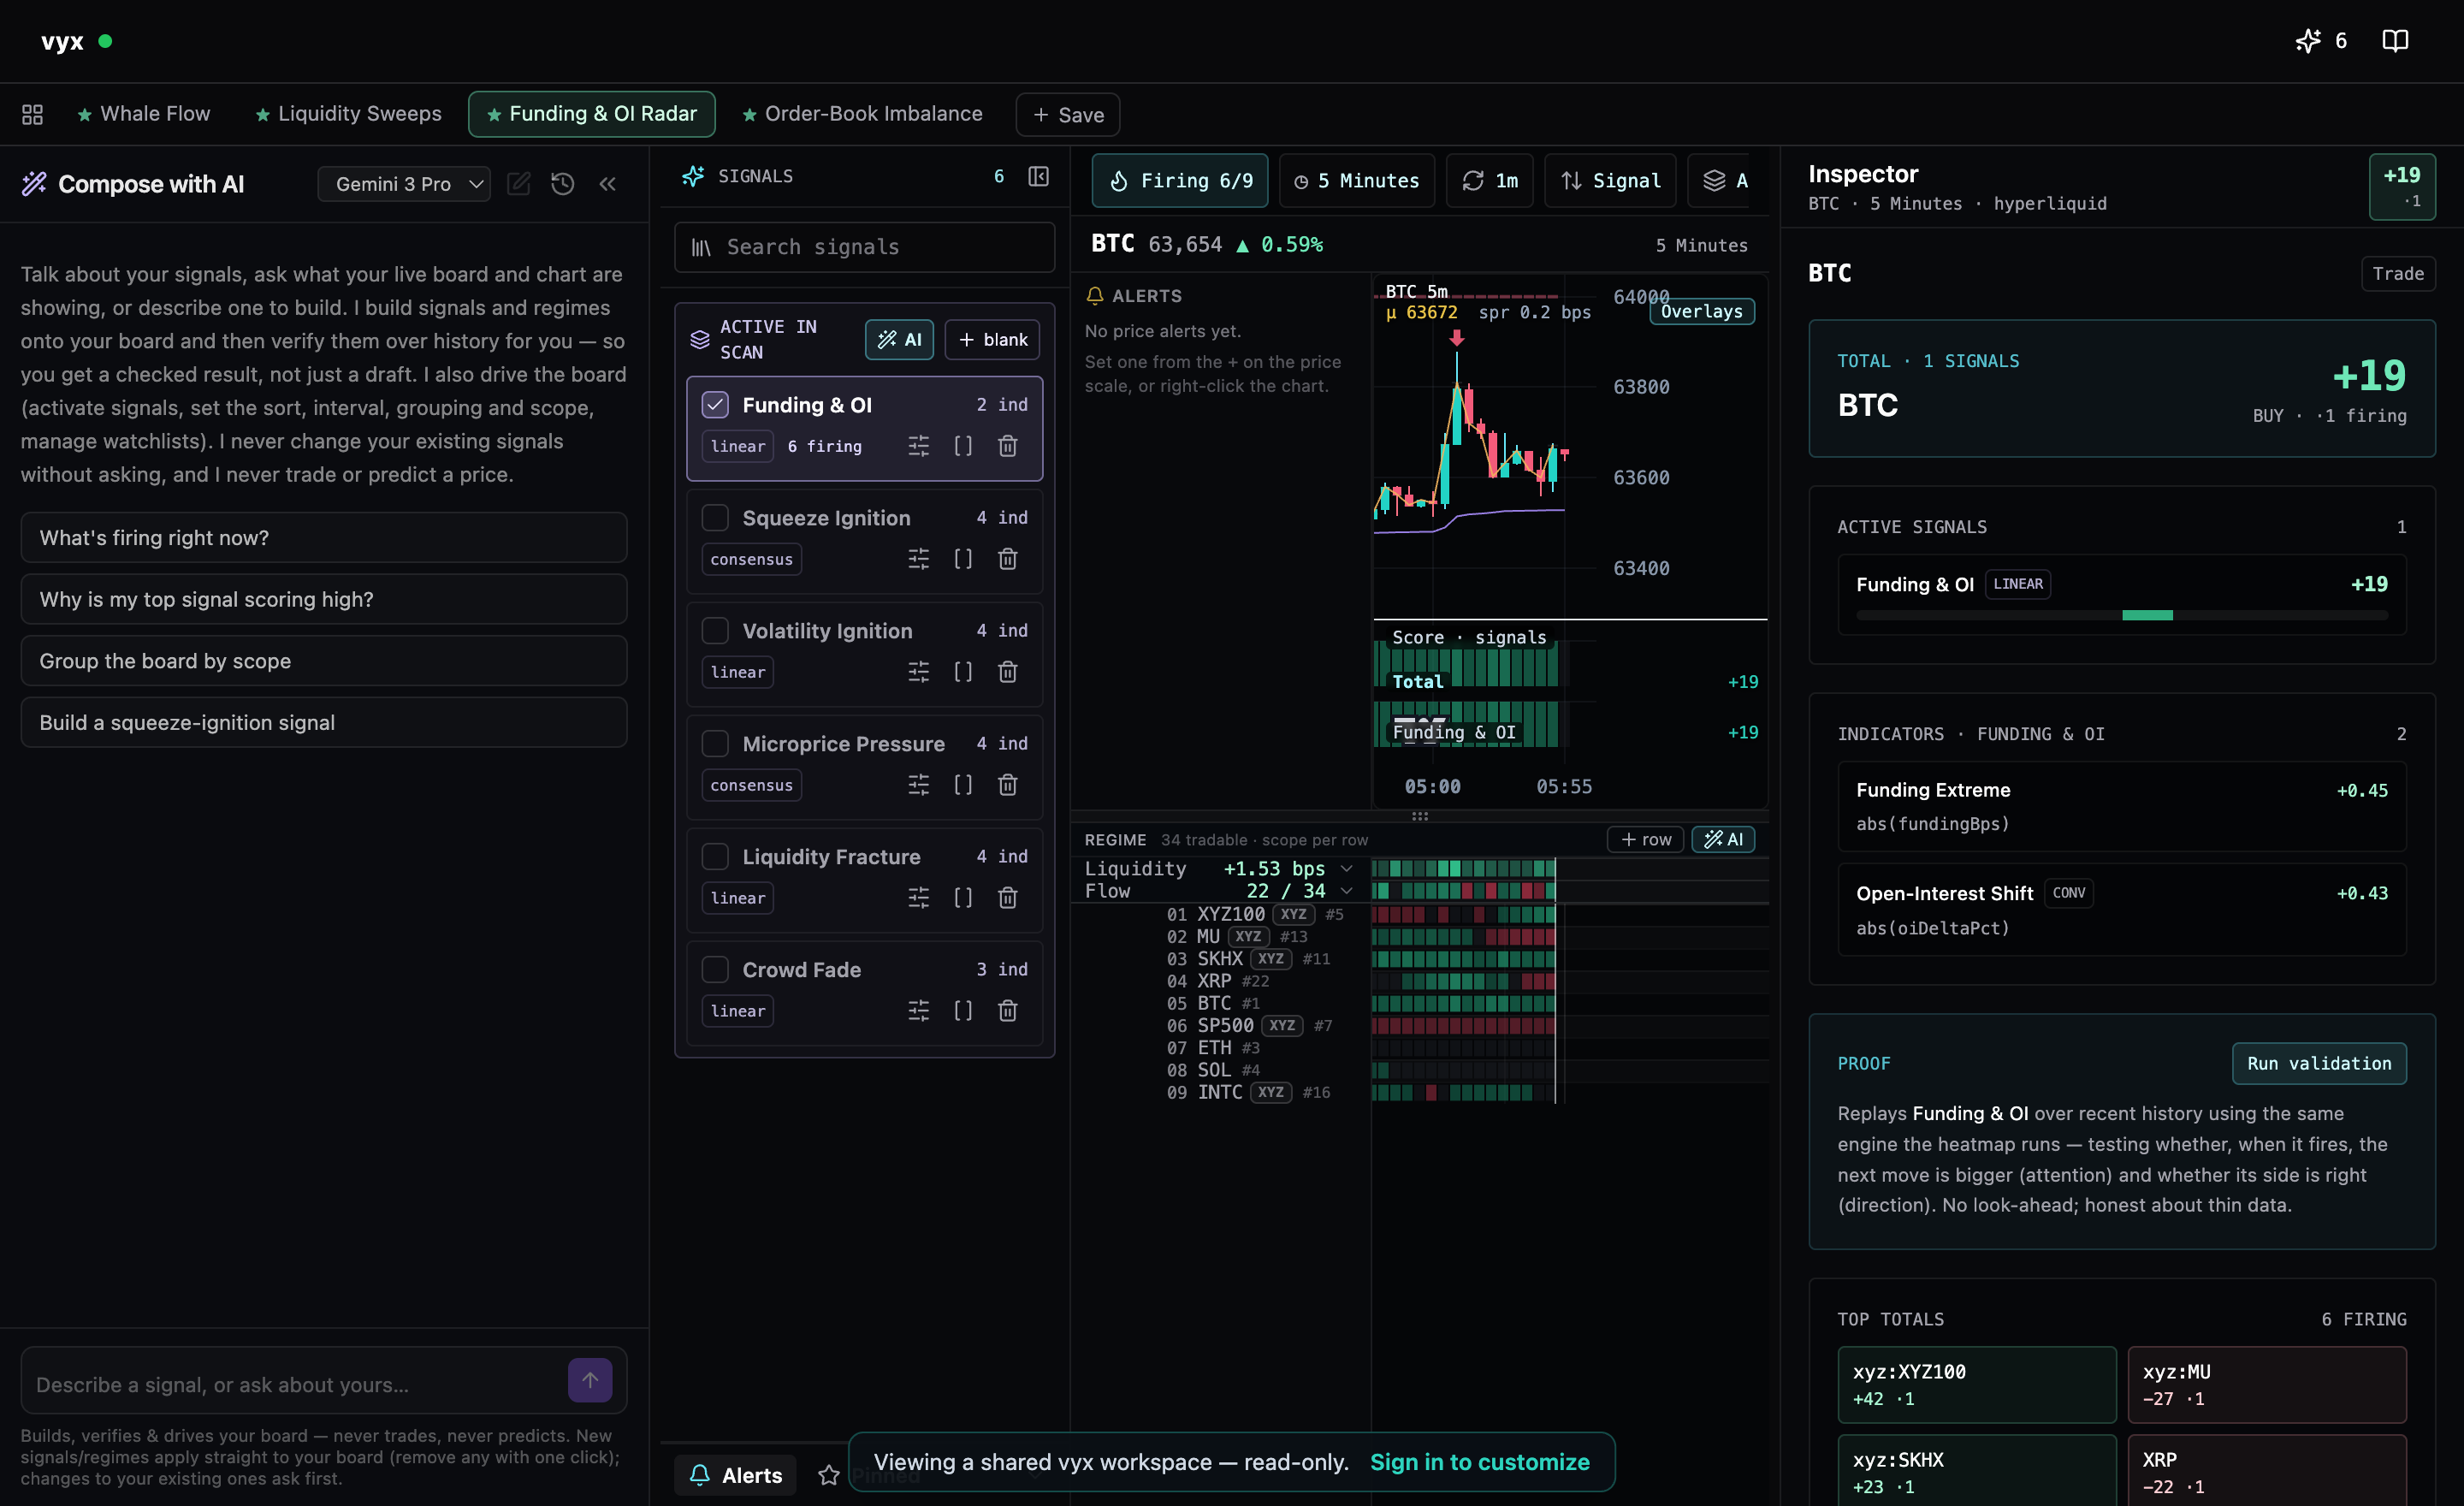Delete the Funding & OI signal
Screen dimensions: 2464x1506
tap(1008, 446)
